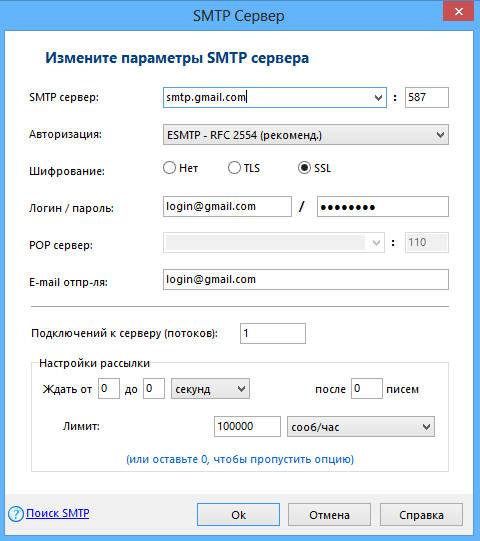This screenshot has width=480, height=541.
Task: Click the password field
Action: click(383, 207)
